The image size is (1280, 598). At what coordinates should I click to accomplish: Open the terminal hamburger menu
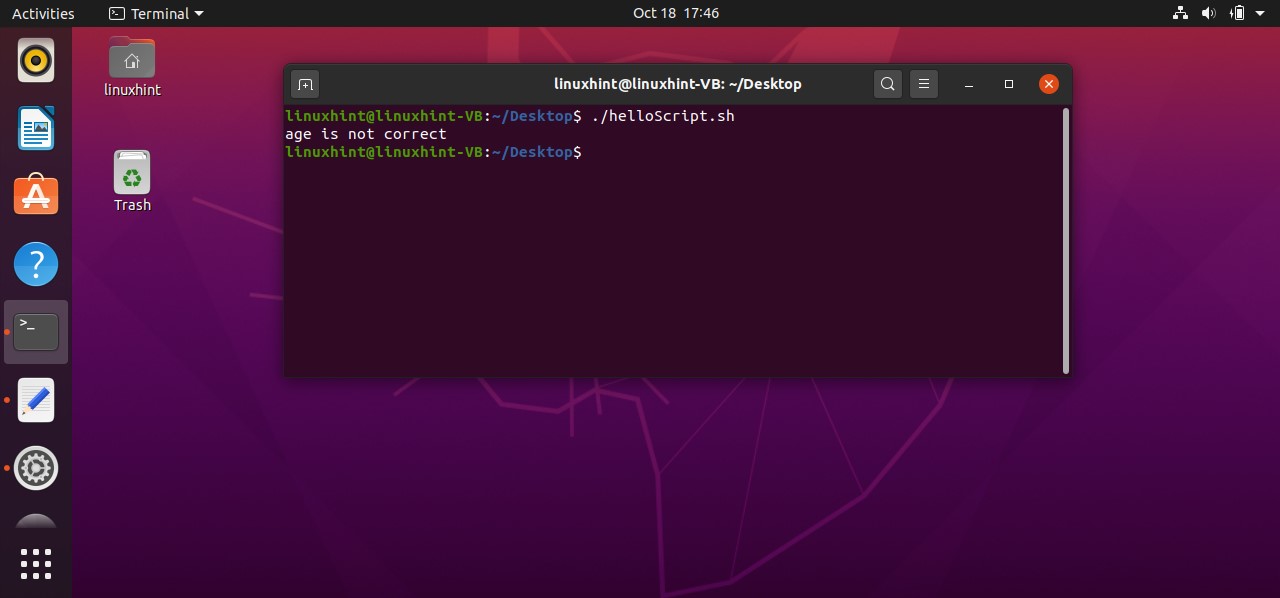coord(924,84)
